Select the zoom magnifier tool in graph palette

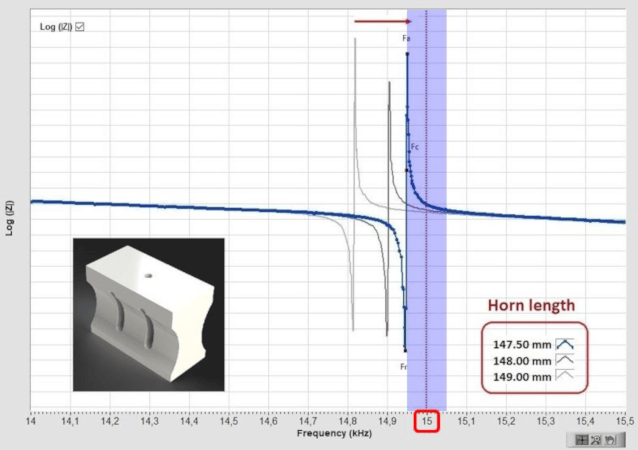(x=596, y=440)
